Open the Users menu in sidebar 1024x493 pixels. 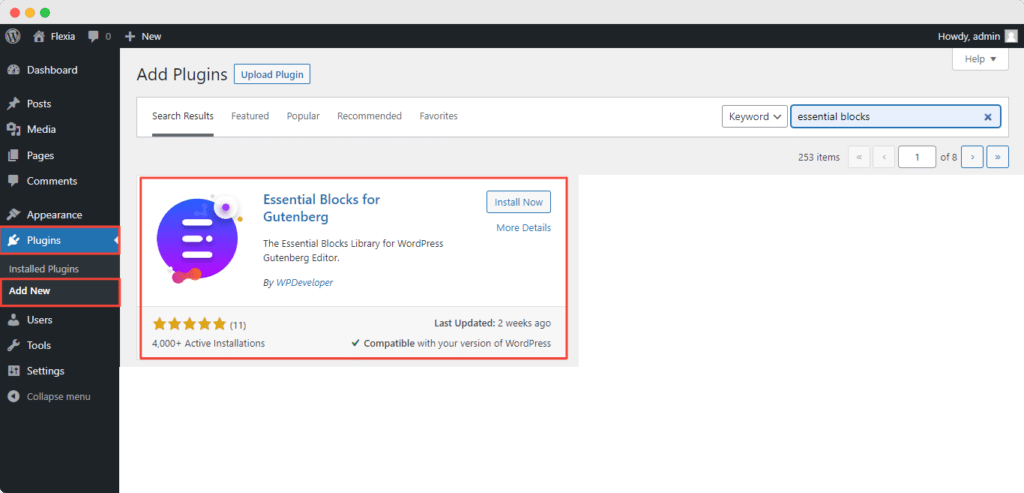coord(39,320)
